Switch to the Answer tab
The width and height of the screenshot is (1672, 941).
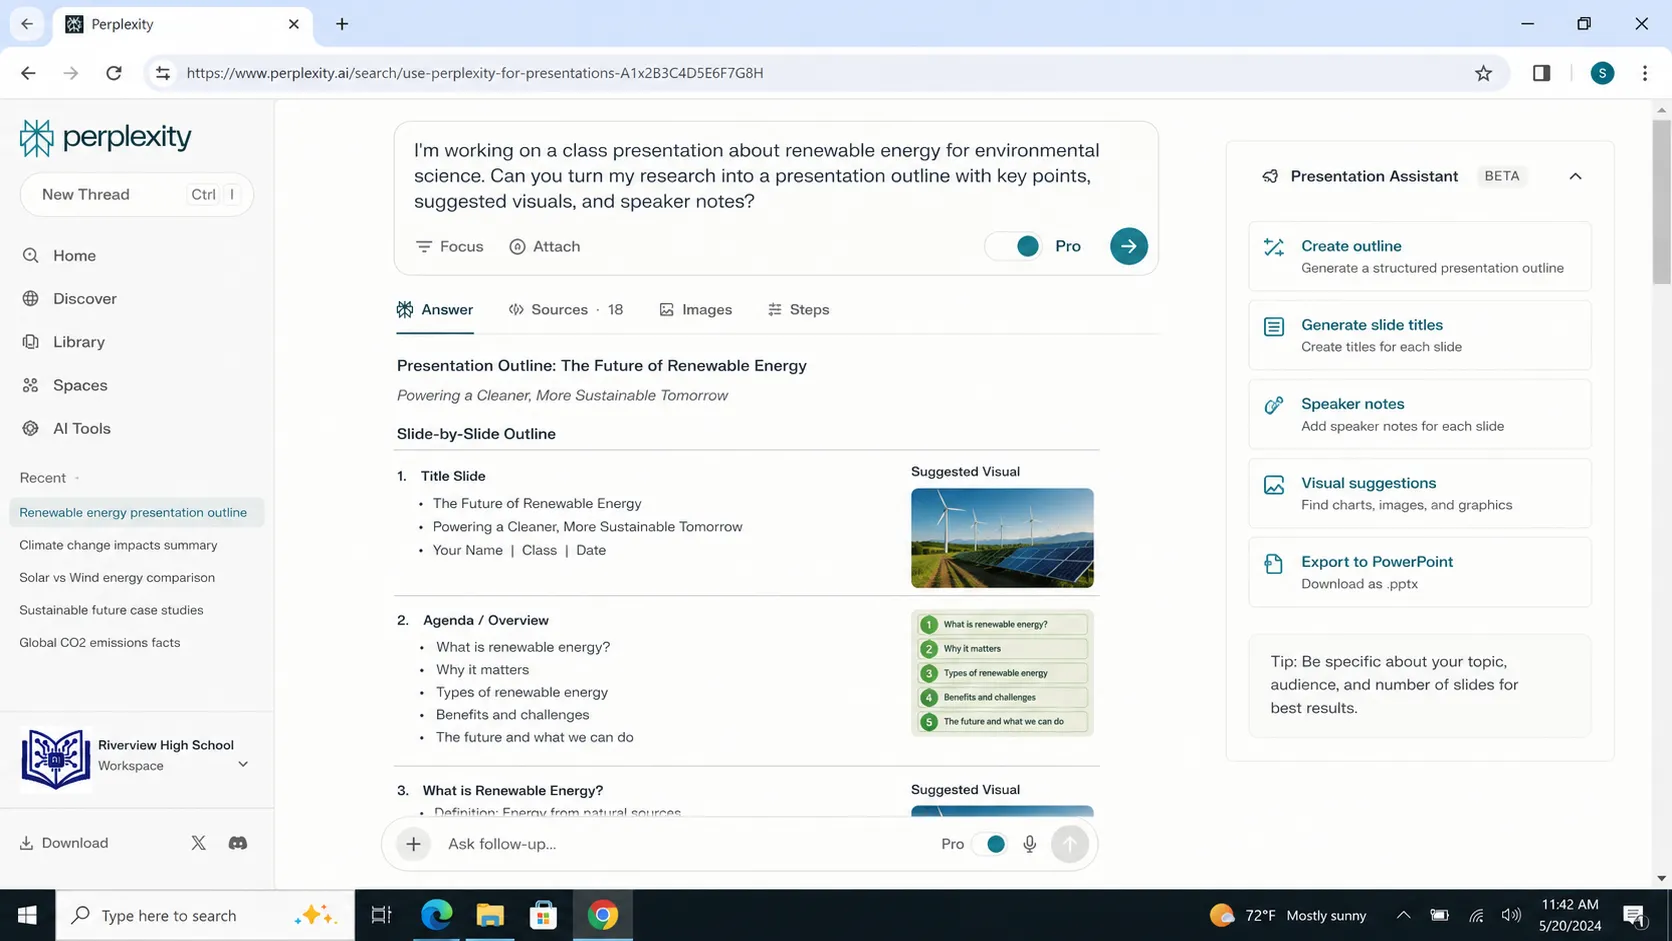[435, 310]
